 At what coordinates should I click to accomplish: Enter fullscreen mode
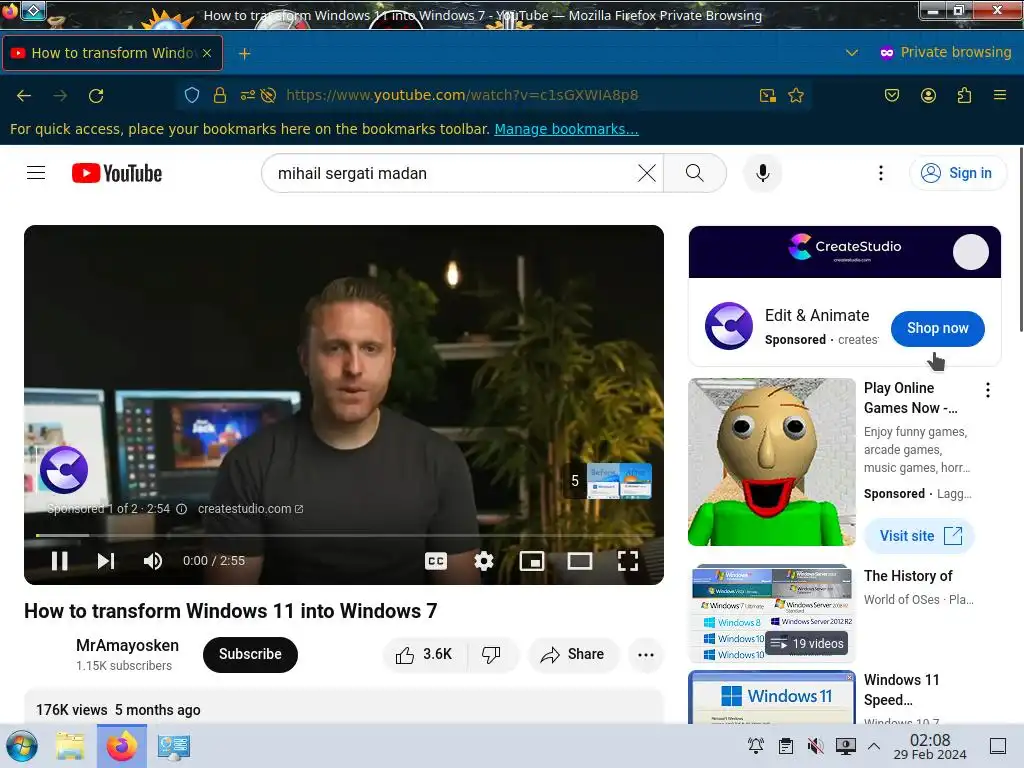(x=628, y=561)
